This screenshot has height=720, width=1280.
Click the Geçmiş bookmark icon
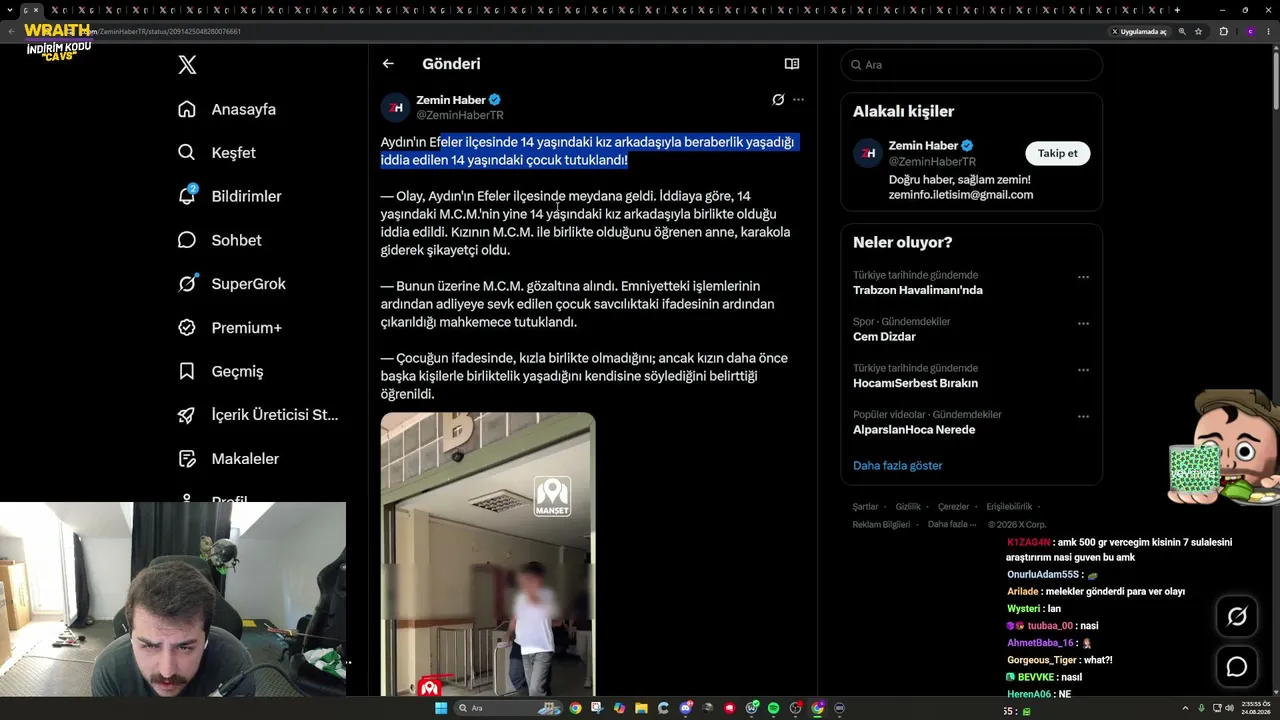tap(187, 371)
